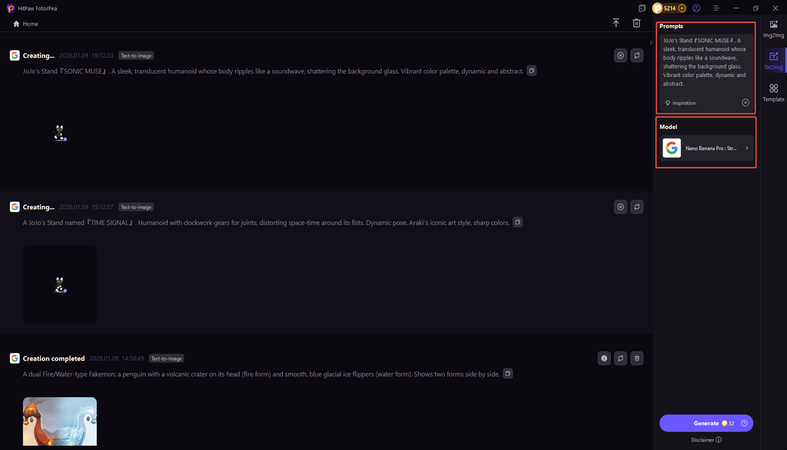Open the Img2Img tool in sidebar
The image size is (787, 450).
[773, 28]
